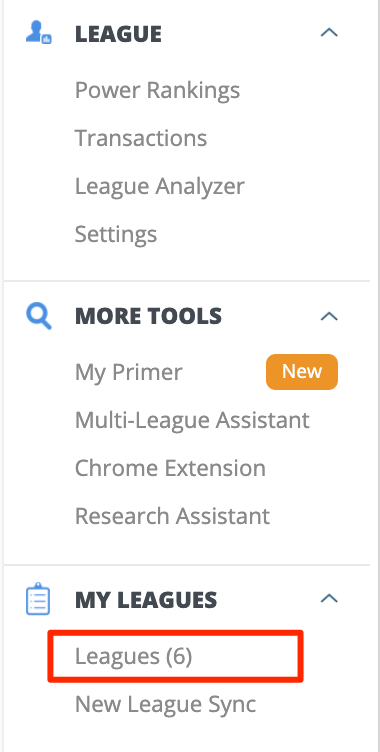Open League Analyzer
This screenshot has width=380, height=752.
click(x=160, y=187)
